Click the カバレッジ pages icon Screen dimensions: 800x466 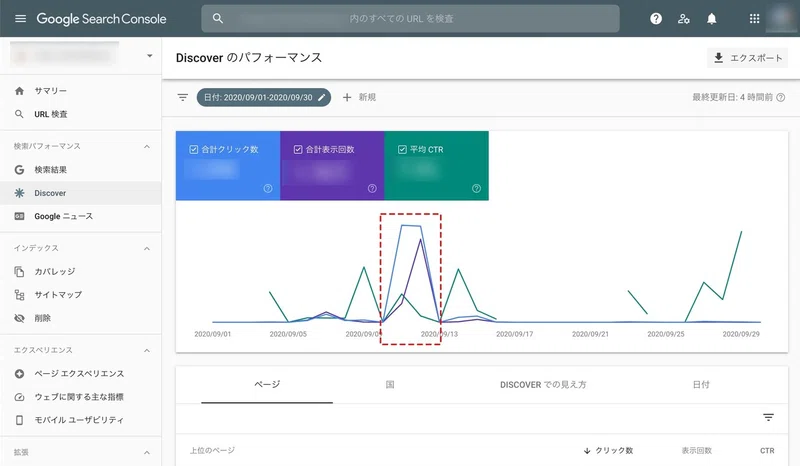(x=19, y=272)
